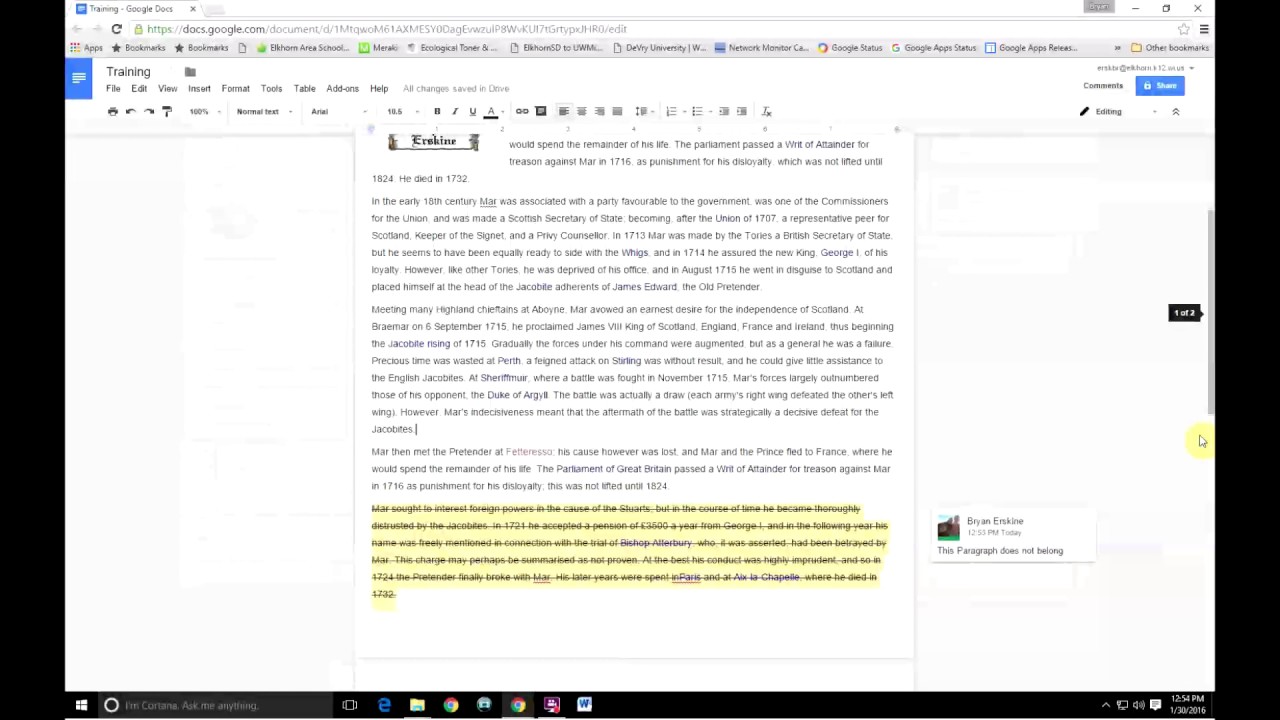
Task: Open the font size dropdown
Action: (402, 111)
